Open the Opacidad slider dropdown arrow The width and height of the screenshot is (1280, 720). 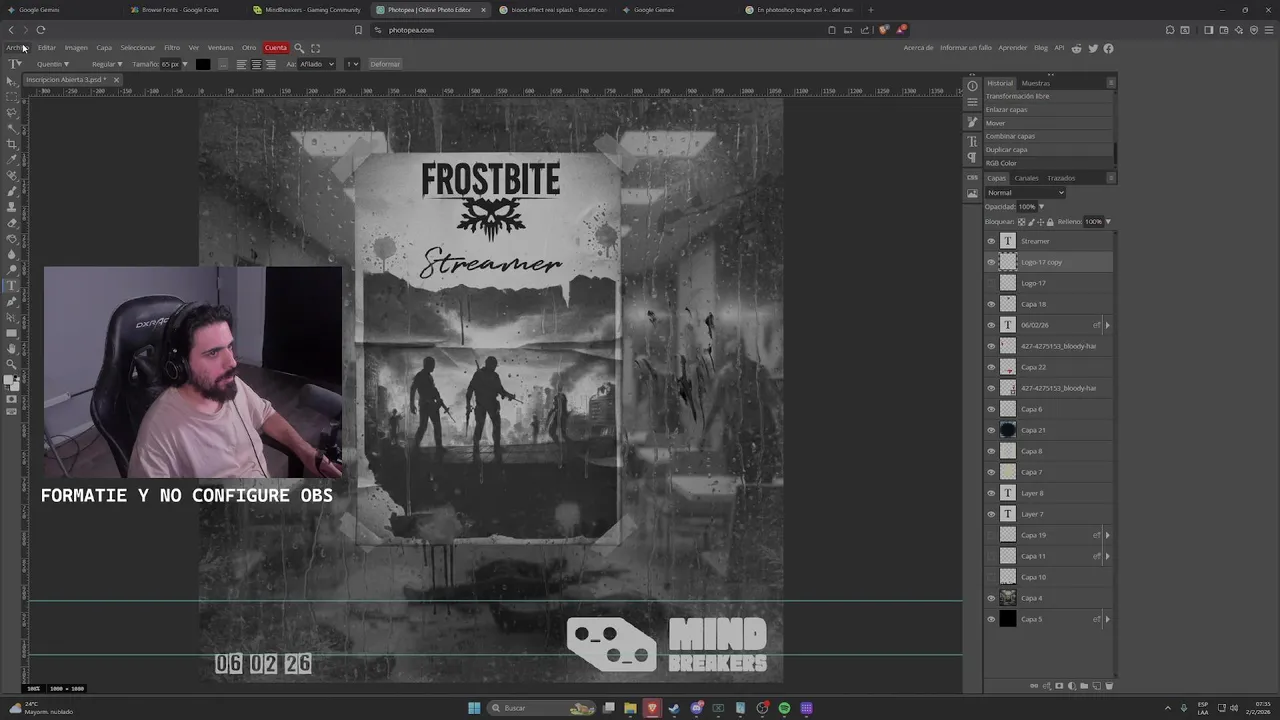[x=1041, y=207]
